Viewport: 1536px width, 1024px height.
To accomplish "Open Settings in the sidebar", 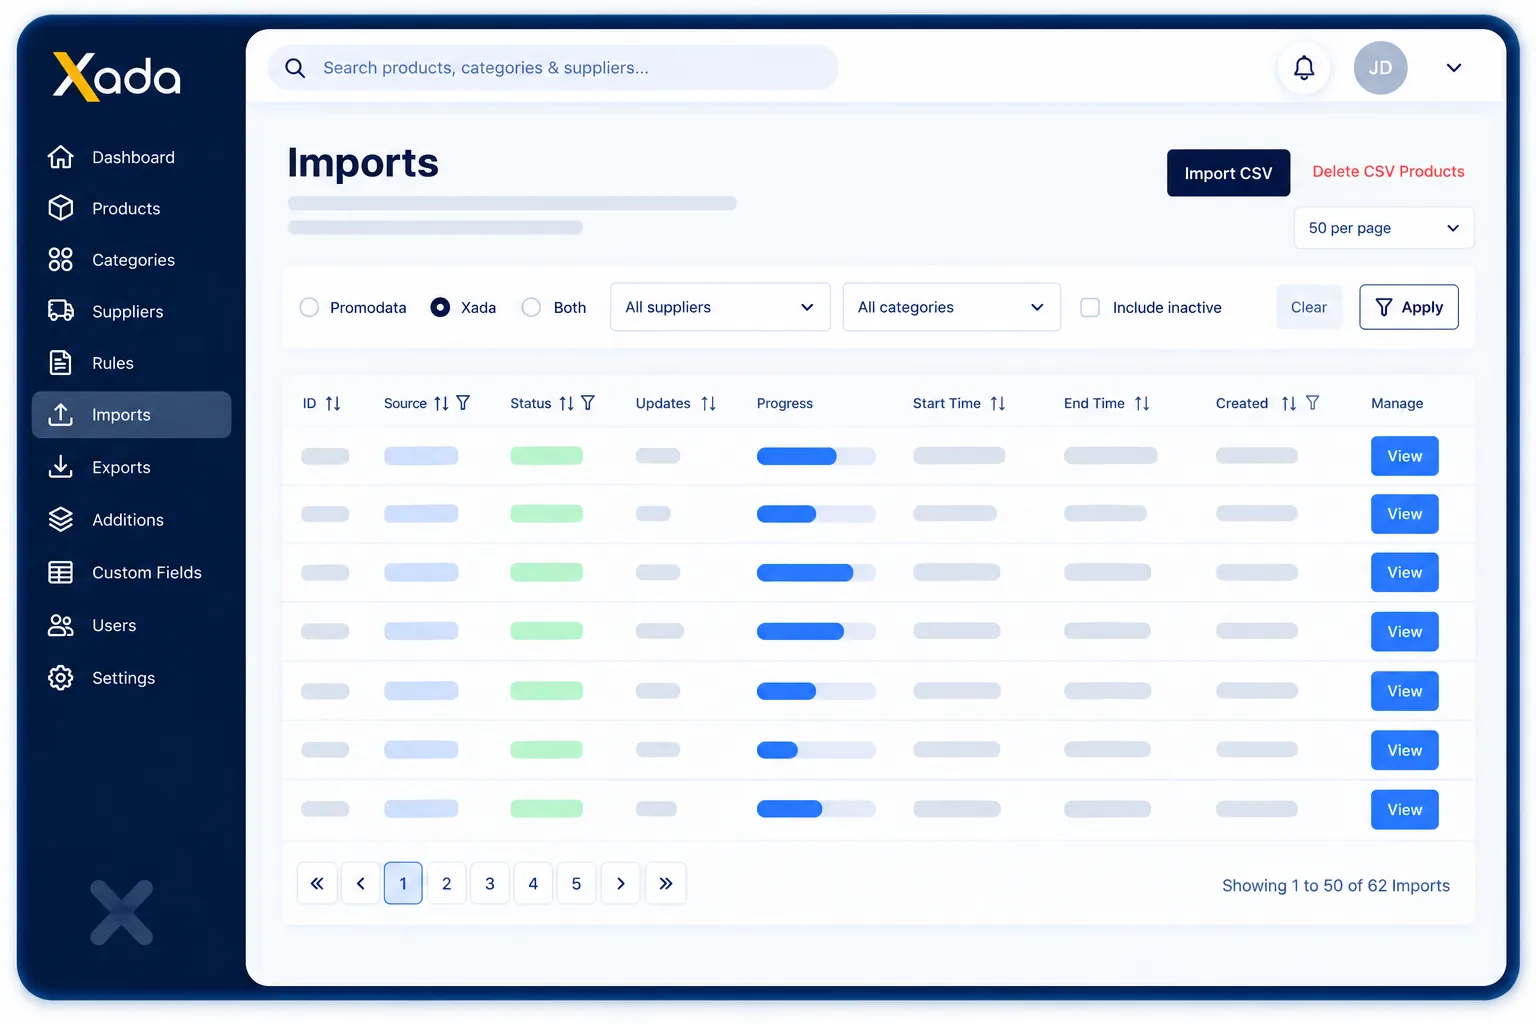I will point(131,677).
